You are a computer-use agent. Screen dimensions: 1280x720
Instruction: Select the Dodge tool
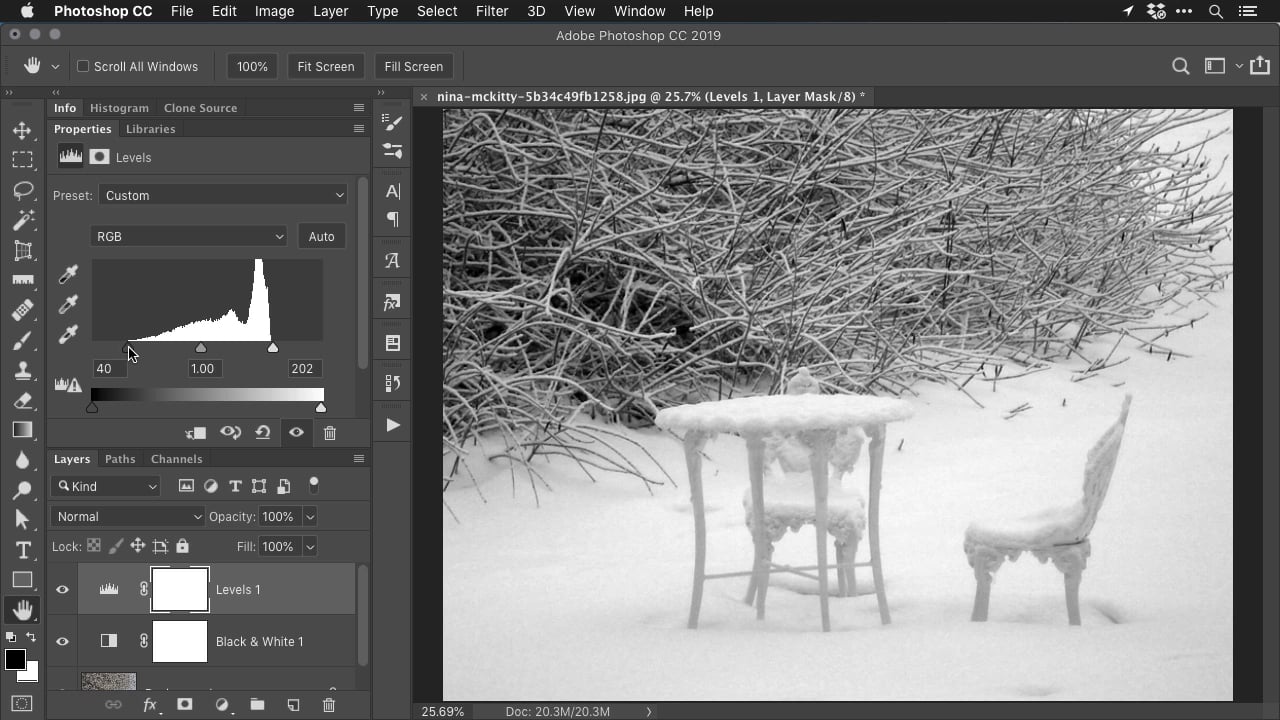tap(22, 490)
